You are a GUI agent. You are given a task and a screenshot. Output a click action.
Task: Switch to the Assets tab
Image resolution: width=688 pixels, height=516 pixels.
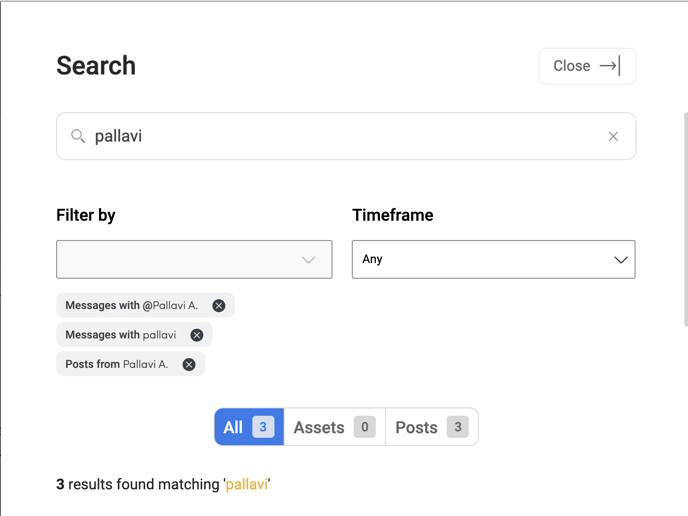pos(335,427)
